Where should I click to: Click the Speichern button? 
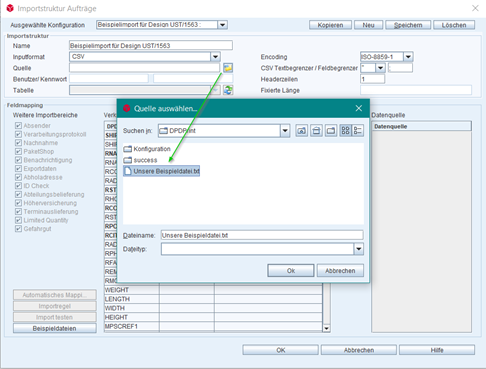tap(408, 25)
